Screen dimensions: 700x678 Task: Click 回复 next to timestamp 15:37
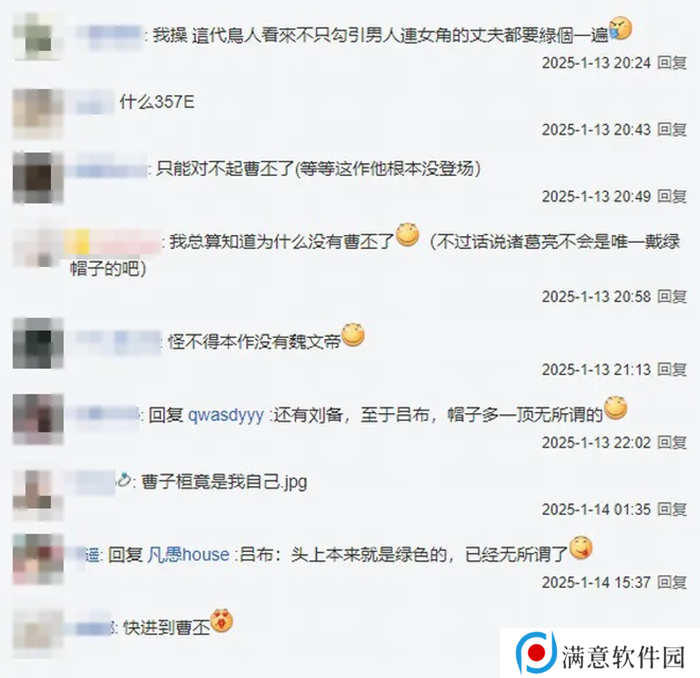(672, 582)
